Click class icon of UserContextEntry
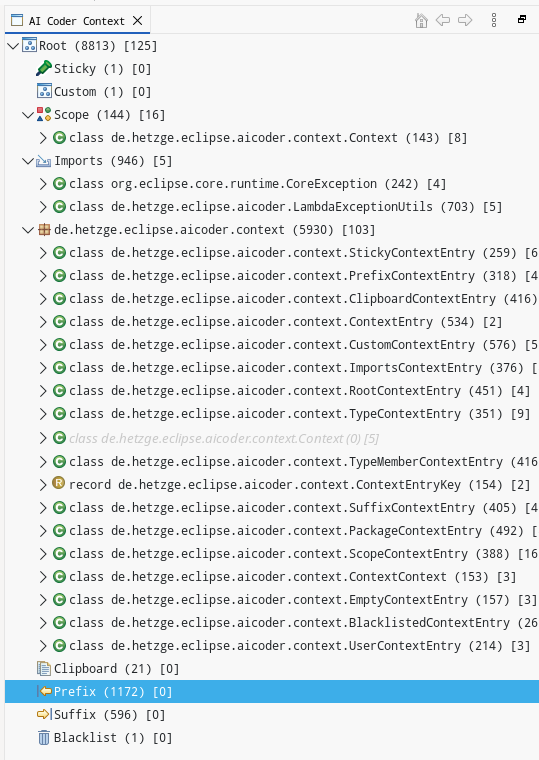 point(59,645)
